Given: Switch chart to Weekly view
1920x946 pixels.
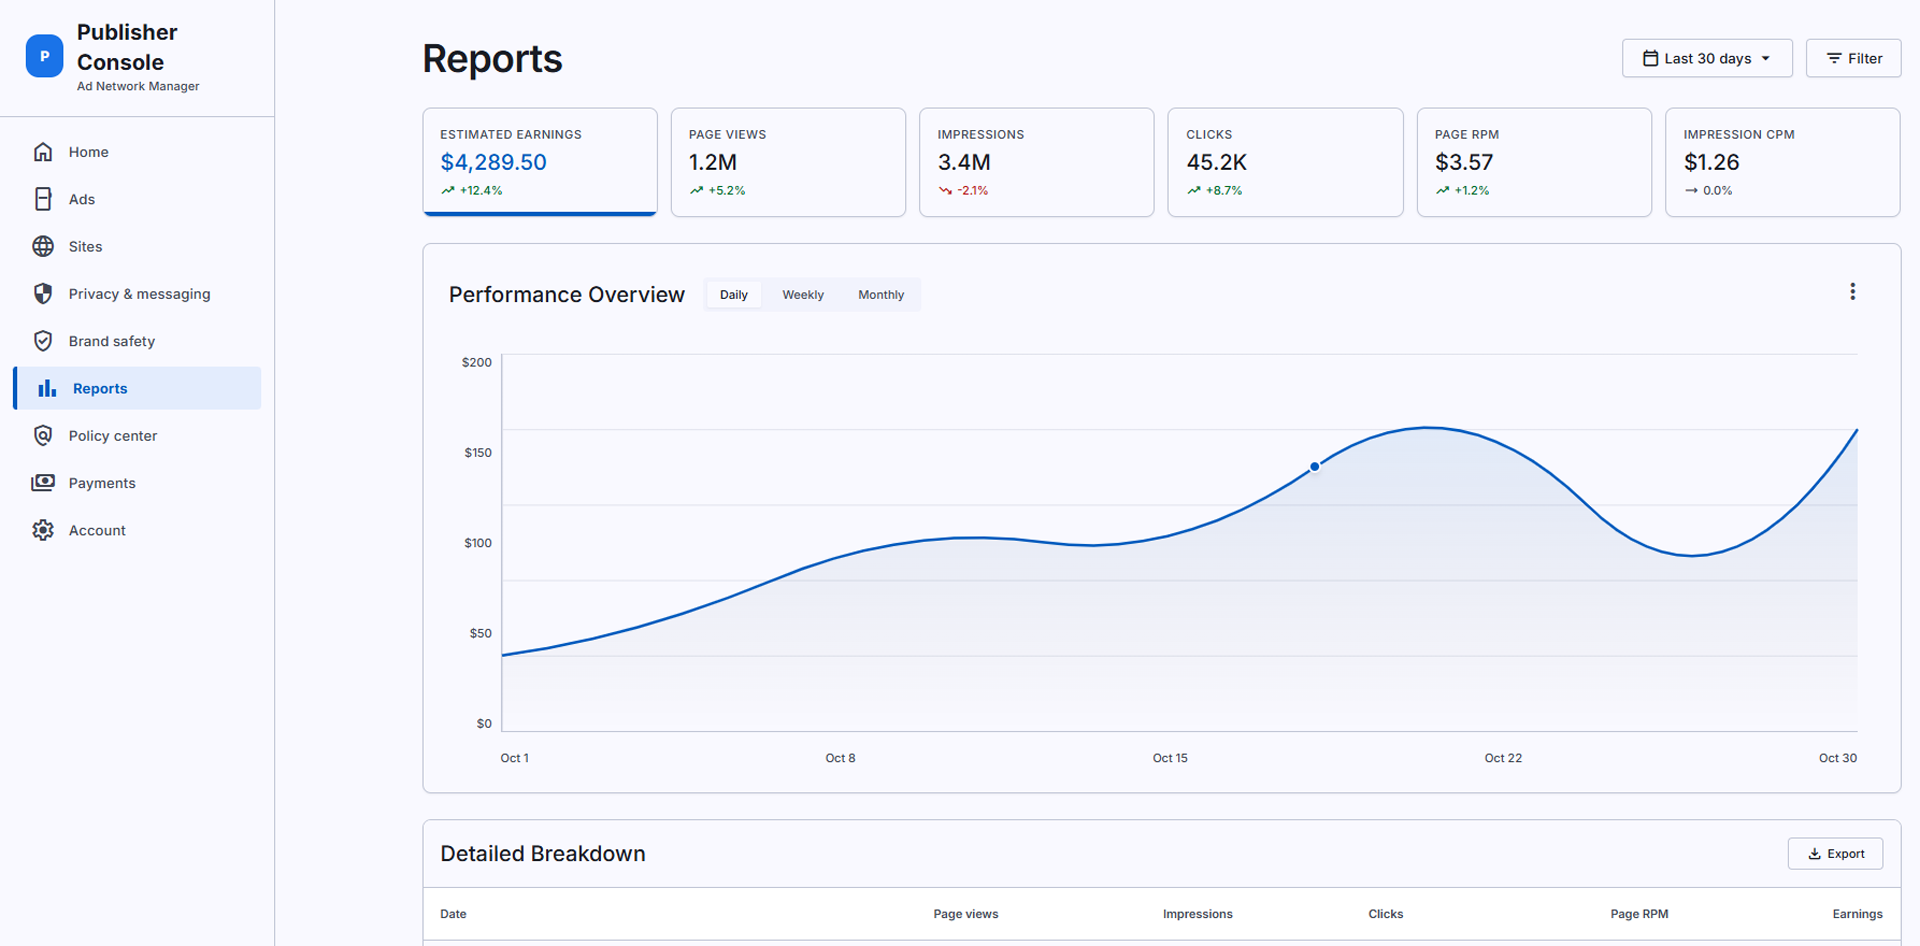Looking at the screenshot, I should pos(803,295).
